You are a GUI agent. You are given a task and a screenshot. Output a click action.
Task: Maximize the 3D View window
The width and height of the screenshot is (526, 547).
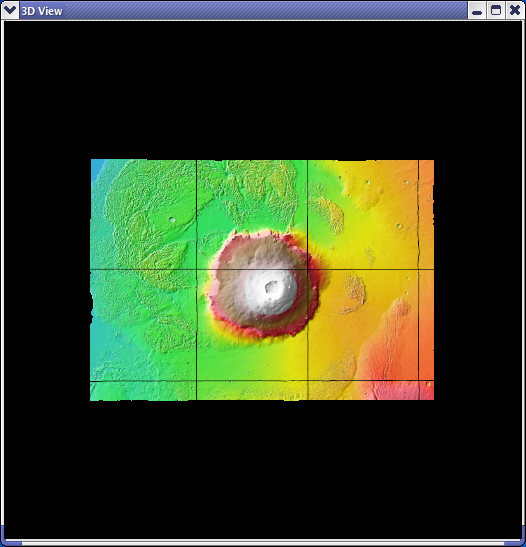tap(496, 10)
